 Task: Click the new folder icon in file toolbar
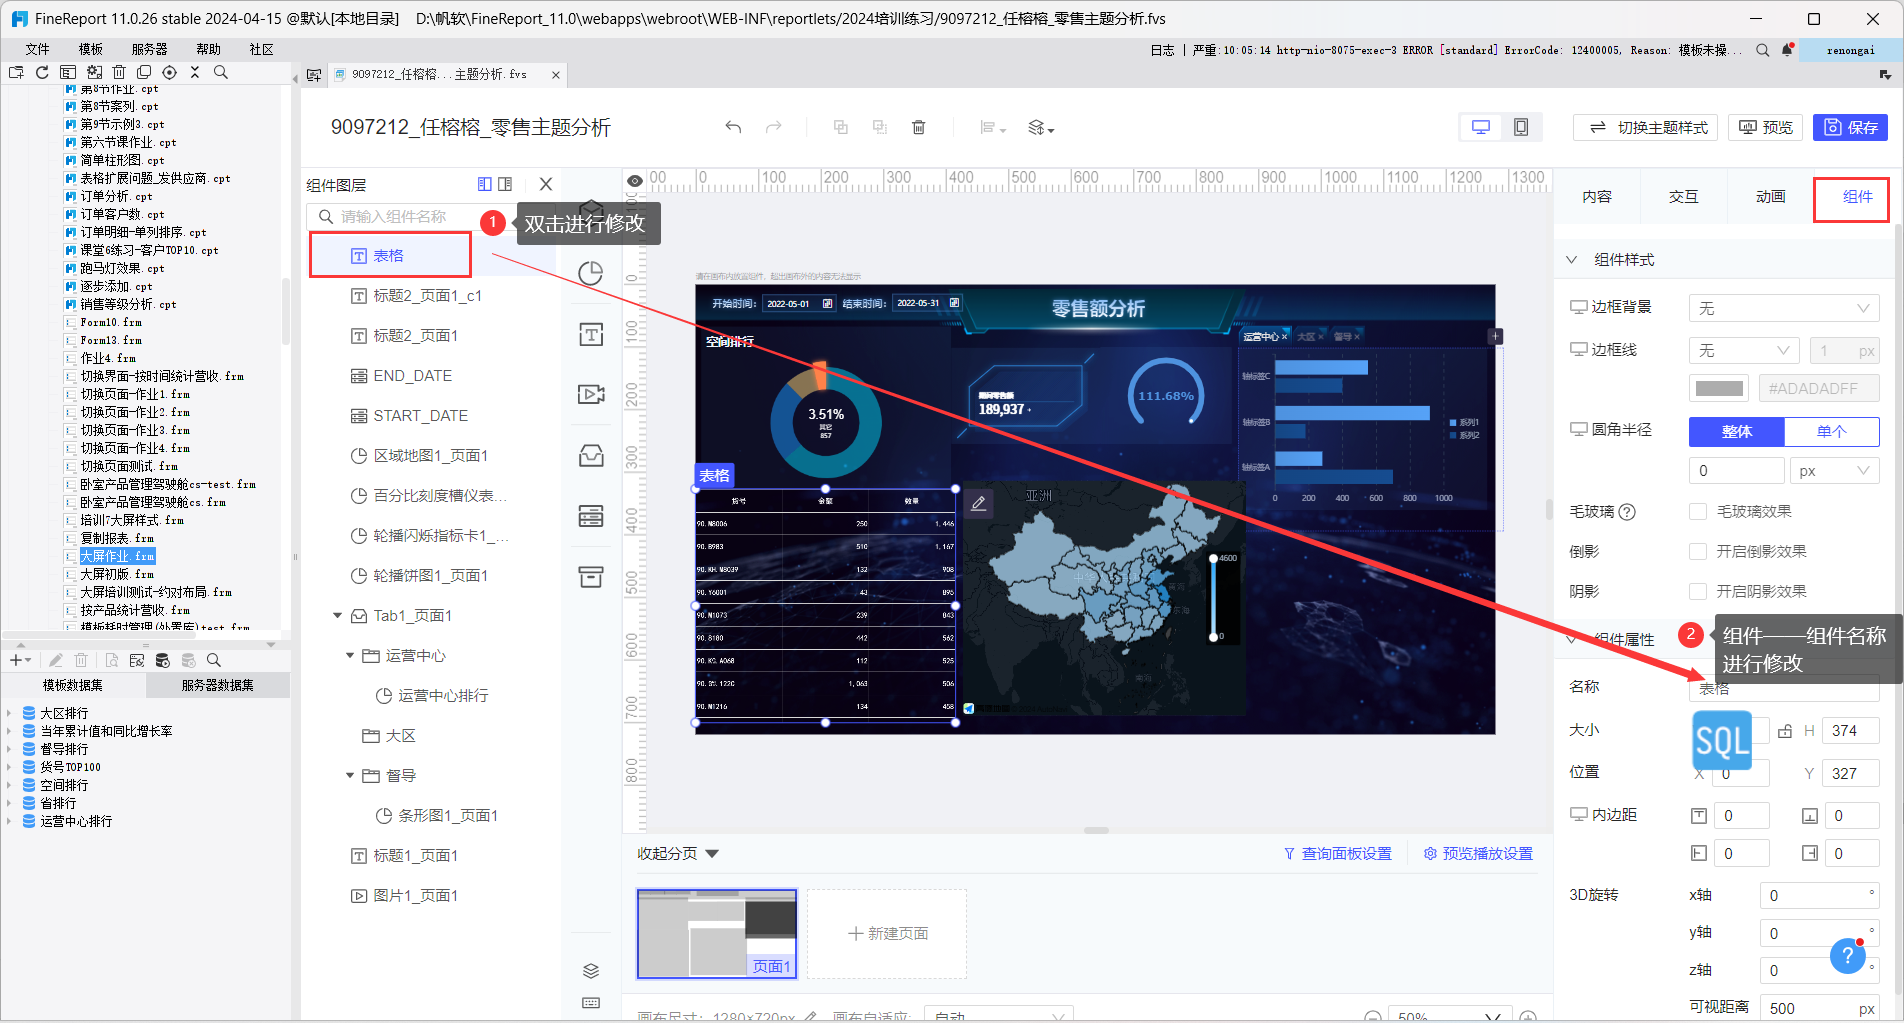tap(16, 72)
